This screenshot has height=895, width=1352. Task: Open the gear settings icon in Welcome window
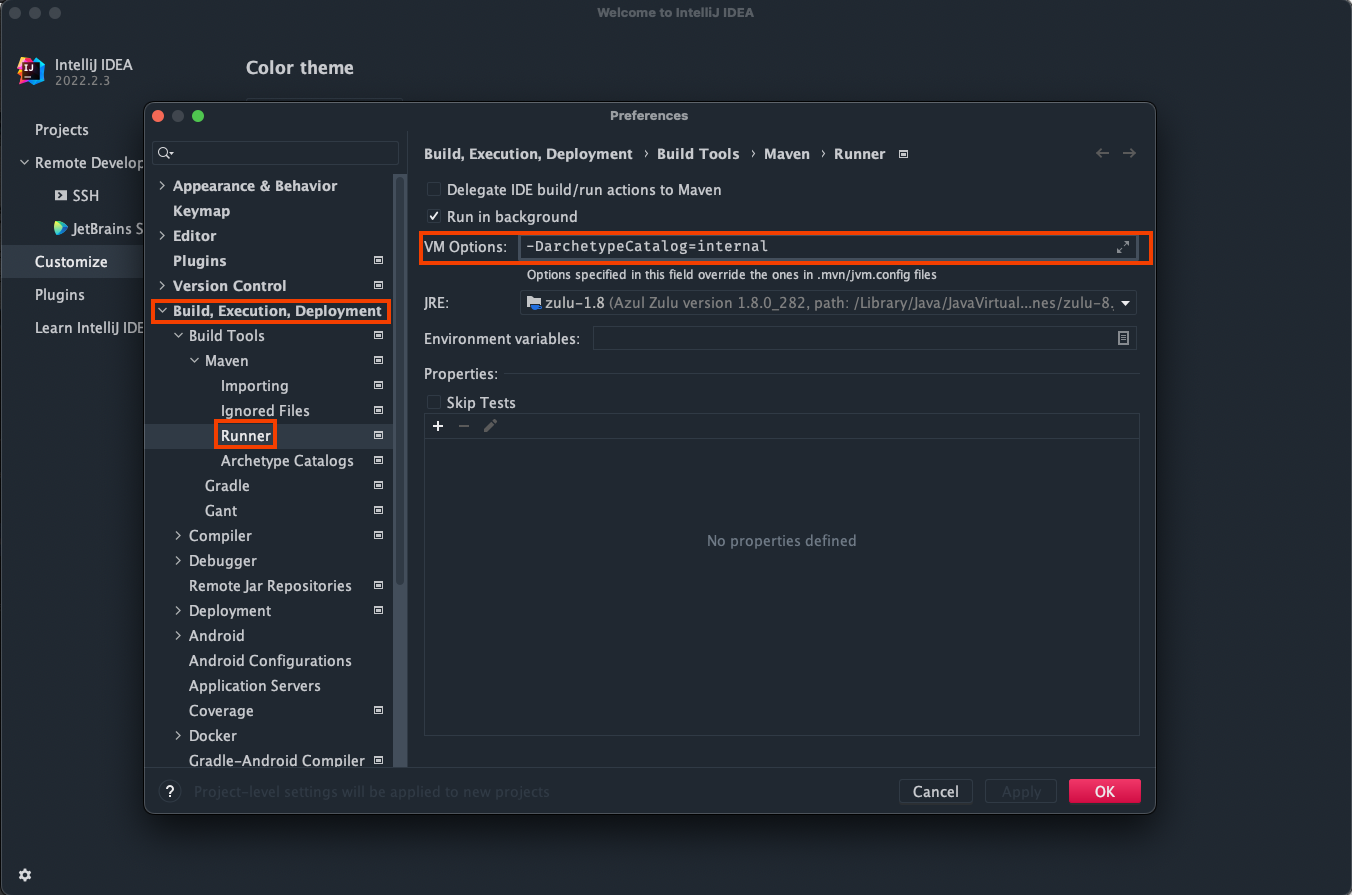tap(25, 875)
